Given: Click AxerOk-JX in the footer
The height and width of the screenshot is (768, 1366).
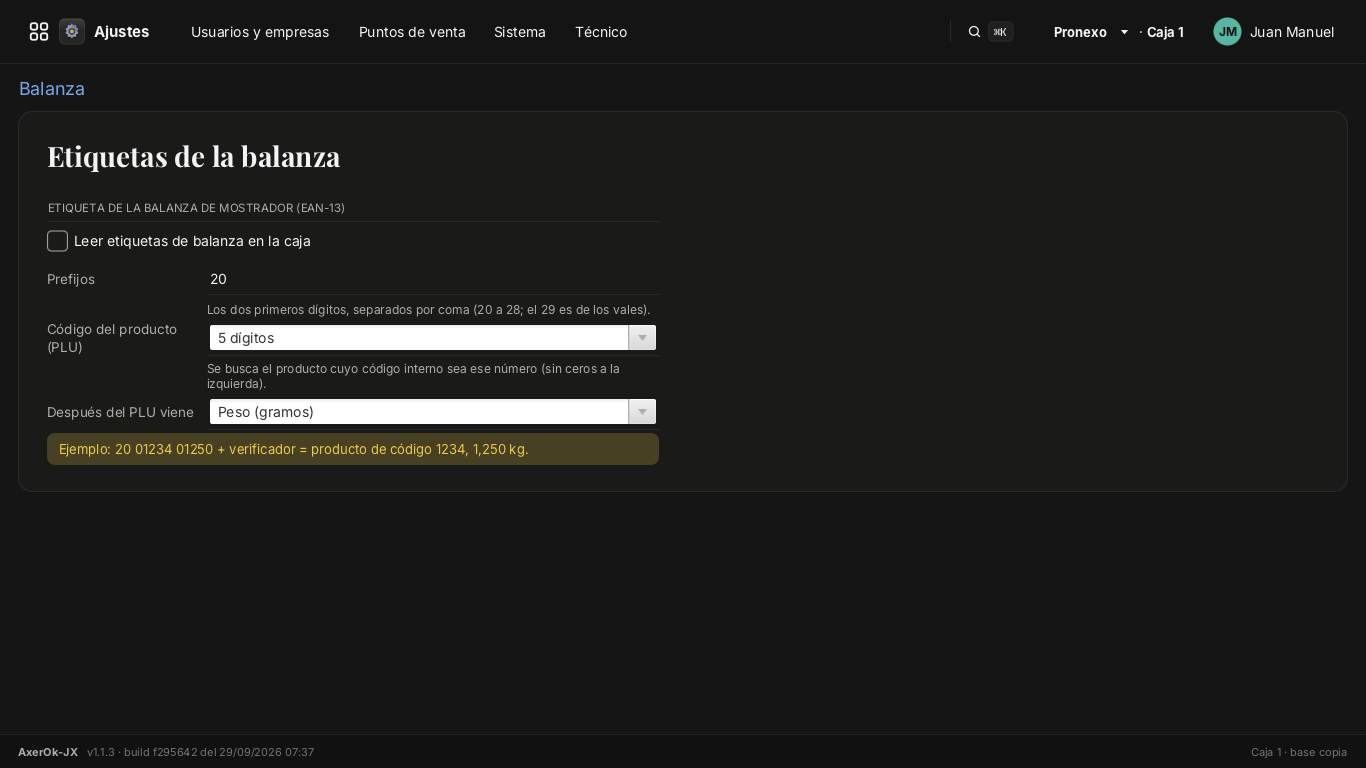Looking at the screenshot, I should pyautogui.click(x=48, y=752).
